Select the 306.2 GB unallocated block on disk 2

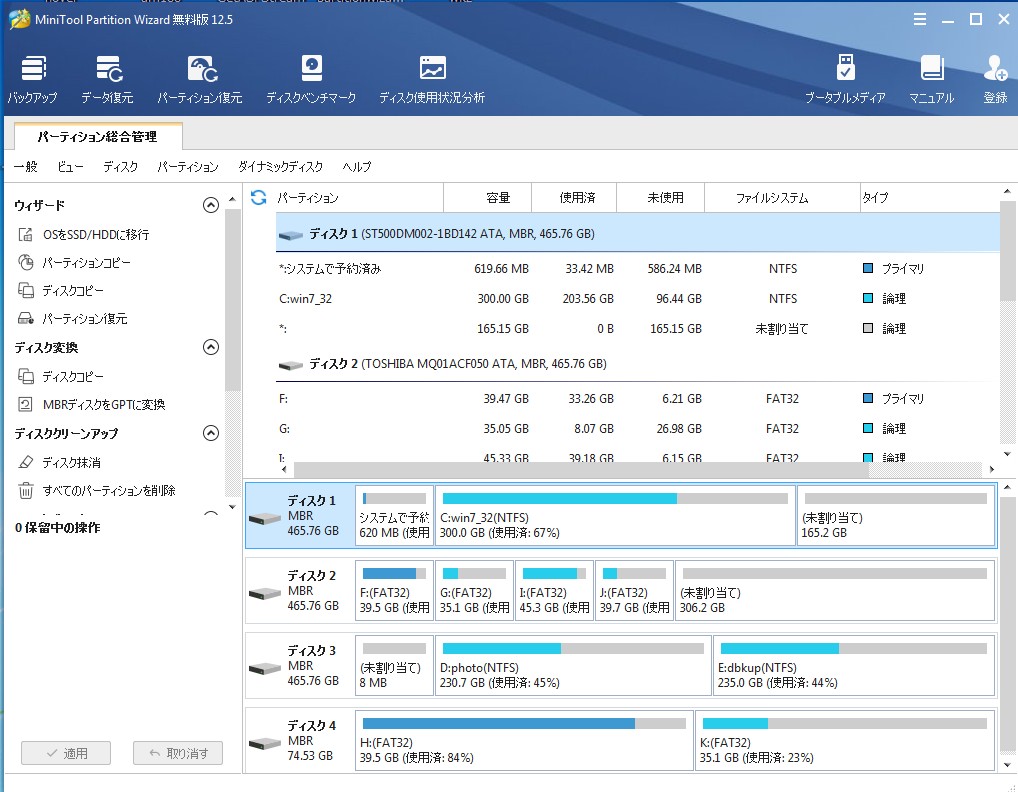pos(835,591)
